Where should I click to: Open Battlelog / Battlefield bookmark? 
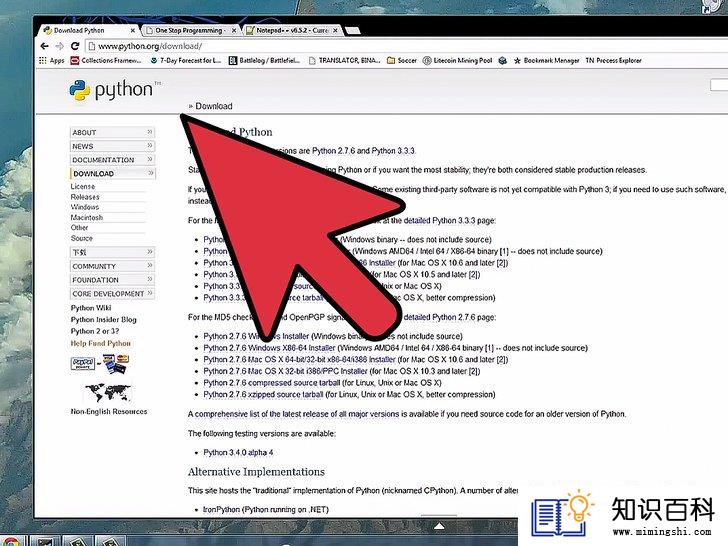264,60
